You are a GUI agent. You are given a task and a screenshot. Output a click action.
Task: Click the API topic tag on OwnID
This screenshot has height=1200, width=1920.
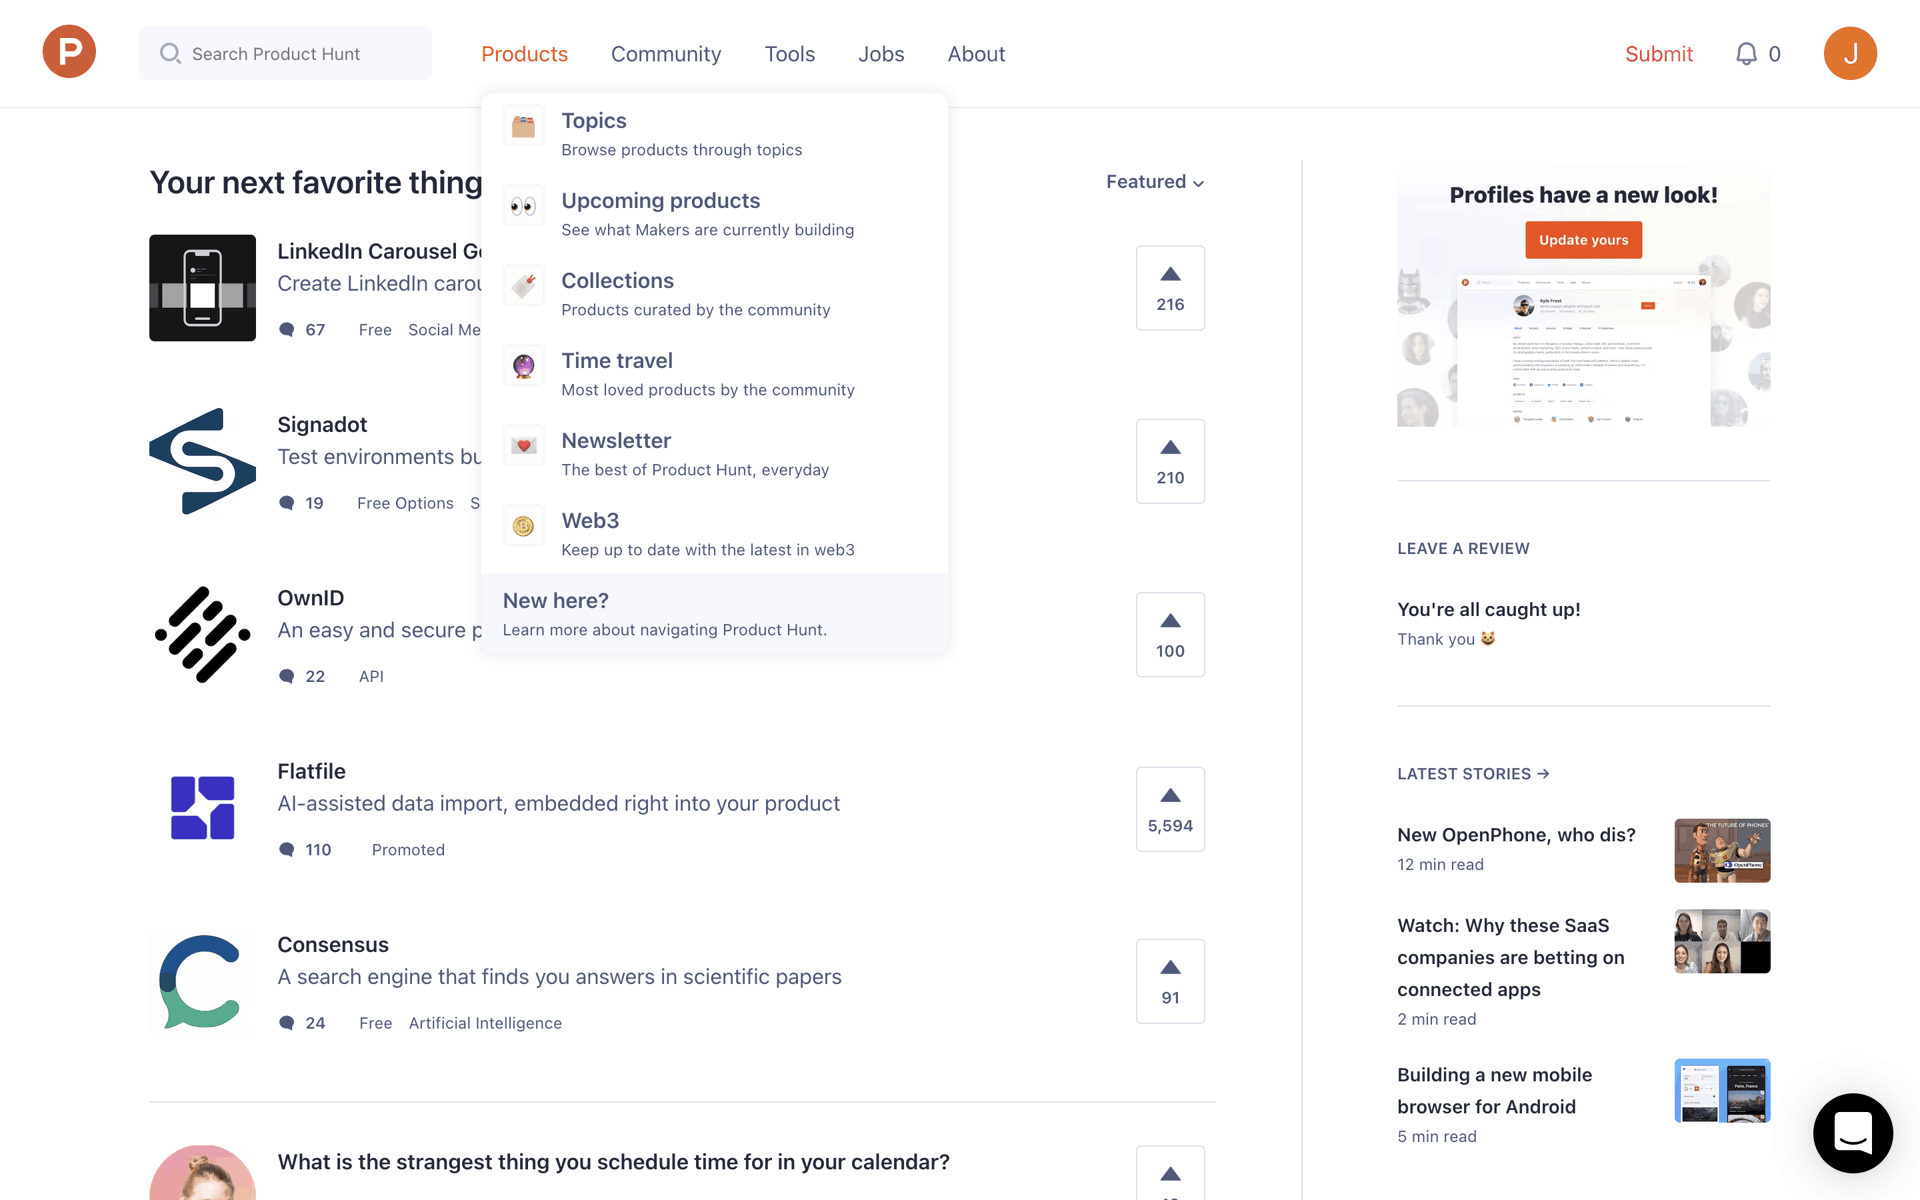[371, 677]
